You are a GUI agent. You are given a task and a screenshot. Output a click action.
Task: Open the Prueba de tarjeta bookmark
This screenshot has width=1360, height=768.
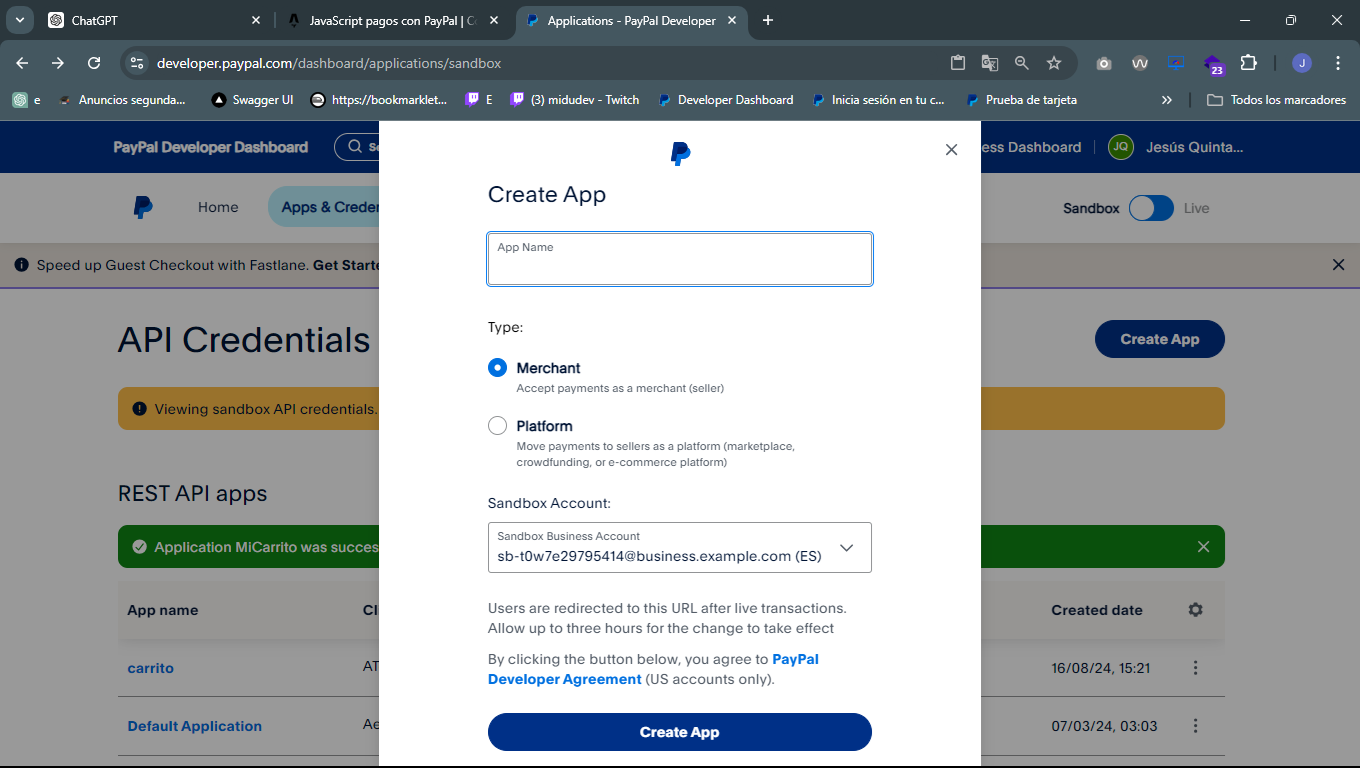[x=1022, y=100]
